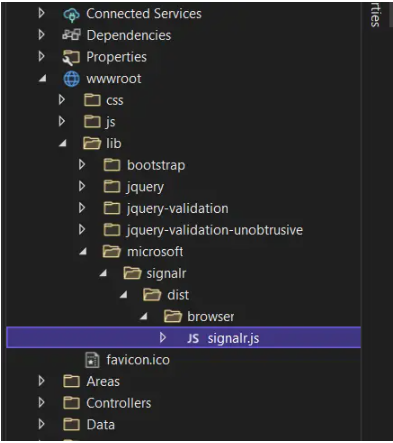
Task: Select the dist folder name
Action: click(x=178, y=295)
